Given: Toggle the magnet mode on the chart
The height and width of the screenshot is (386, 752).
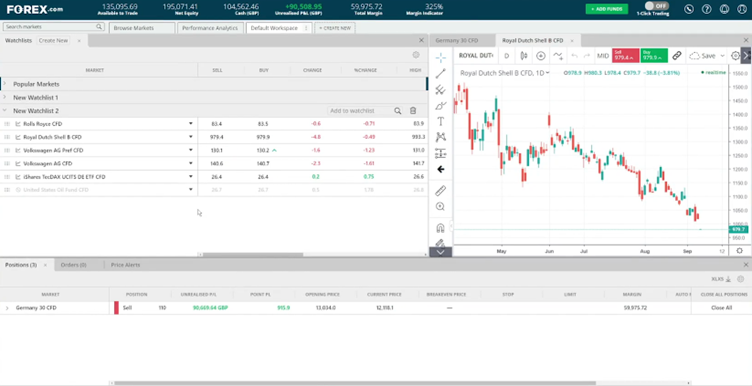Looking at the screenshot, I should (x=440, y=227).
